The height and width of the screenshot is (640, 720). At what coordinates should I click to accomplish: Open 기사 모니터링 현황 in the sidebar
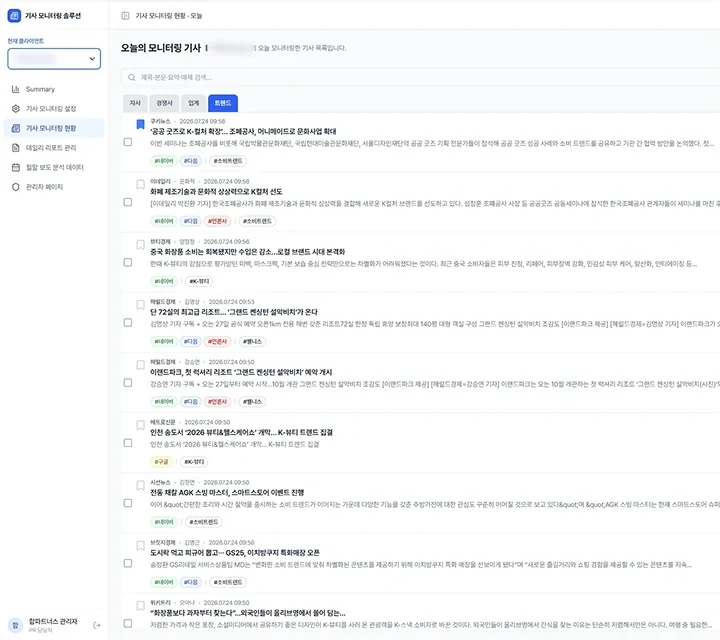(x=54, y=128)
